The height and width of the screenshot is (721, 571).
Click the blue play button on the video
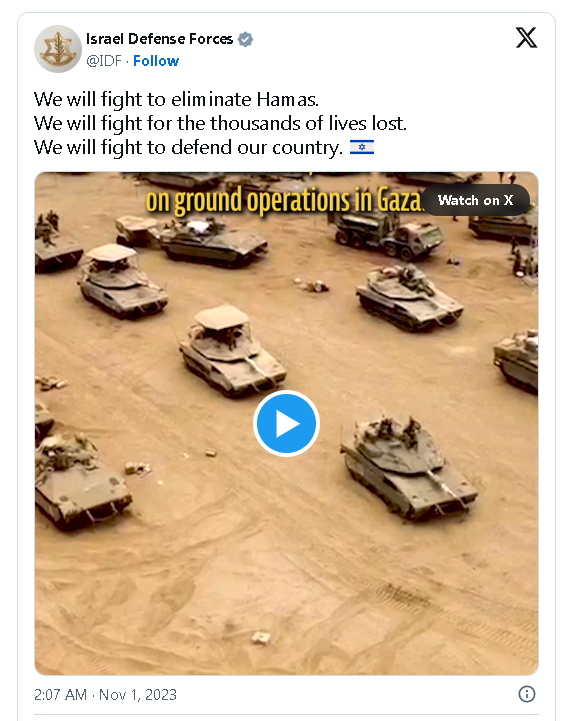[286, 423]
